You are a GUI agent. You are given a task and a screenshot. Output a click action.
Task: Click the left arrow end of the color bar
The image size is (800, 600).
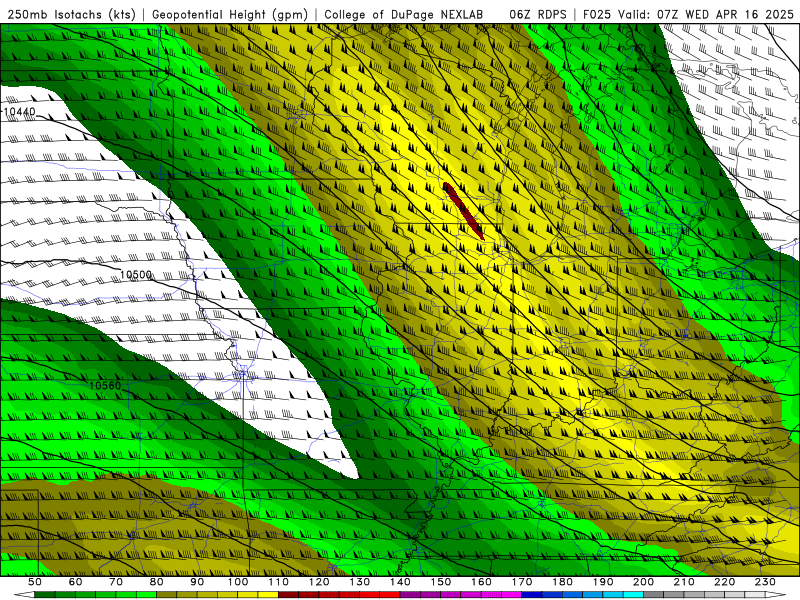point(24,595)
